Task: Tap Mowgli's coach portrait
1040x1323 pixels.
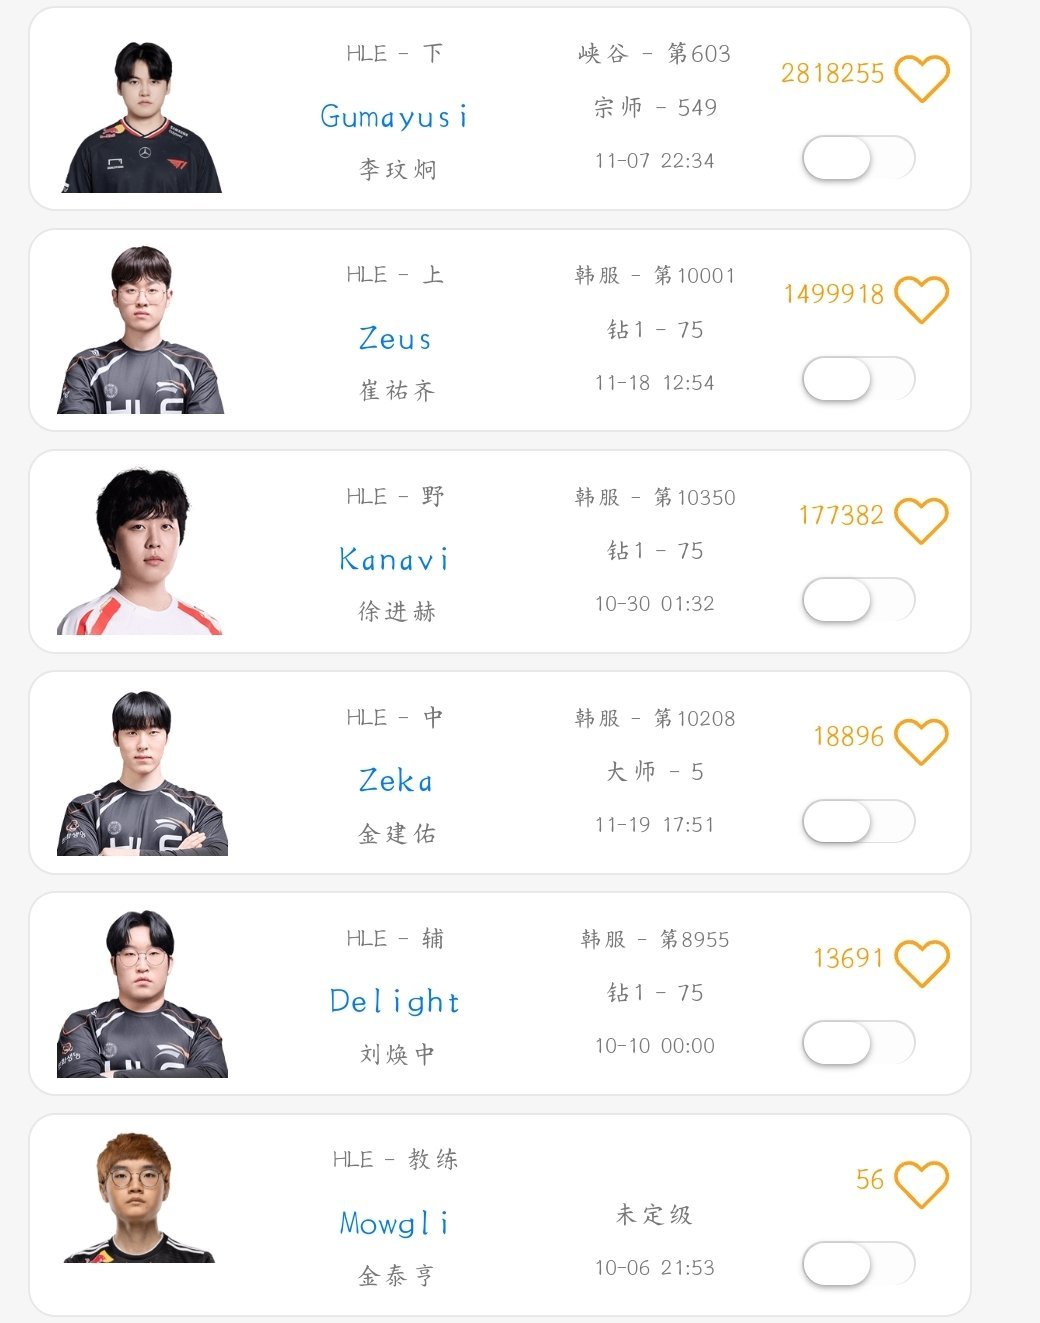Action: point(138,1198)
